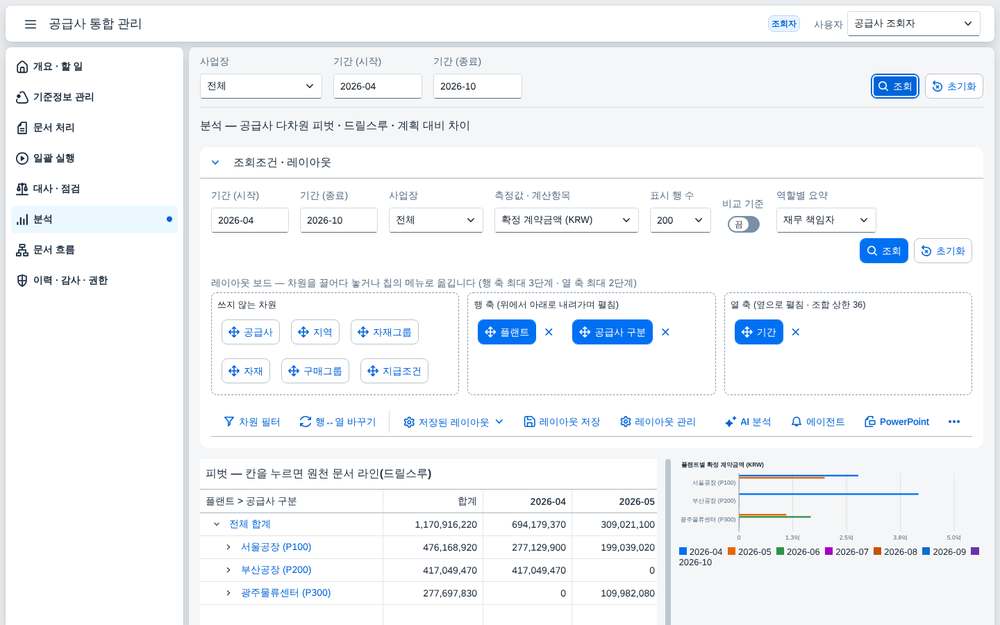Click 레이아웃 저장 save button
The image size is (1000, 625).
[x=562, y=422]
